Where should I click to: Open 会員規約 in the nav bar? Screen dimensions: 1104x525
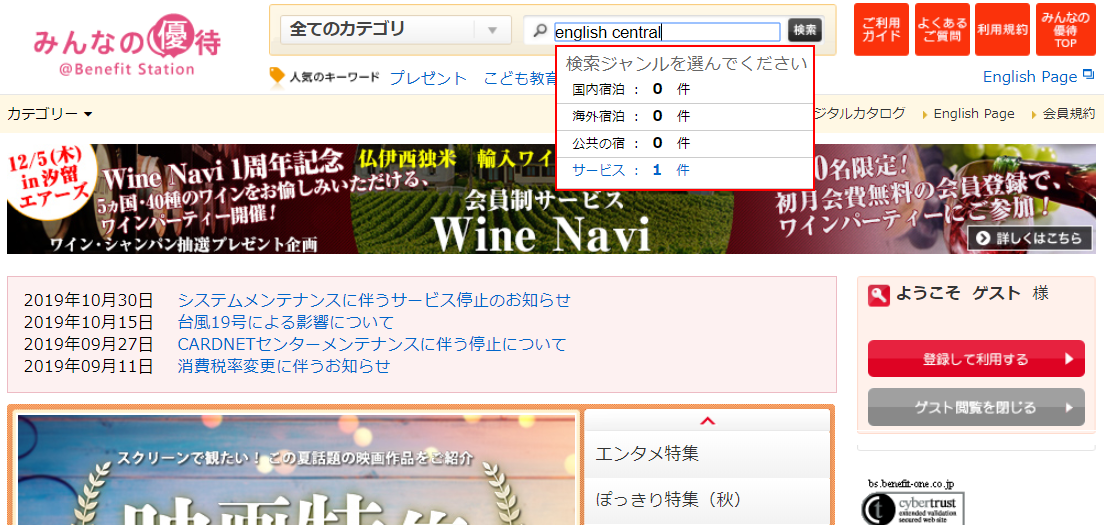coord(1068,114)
